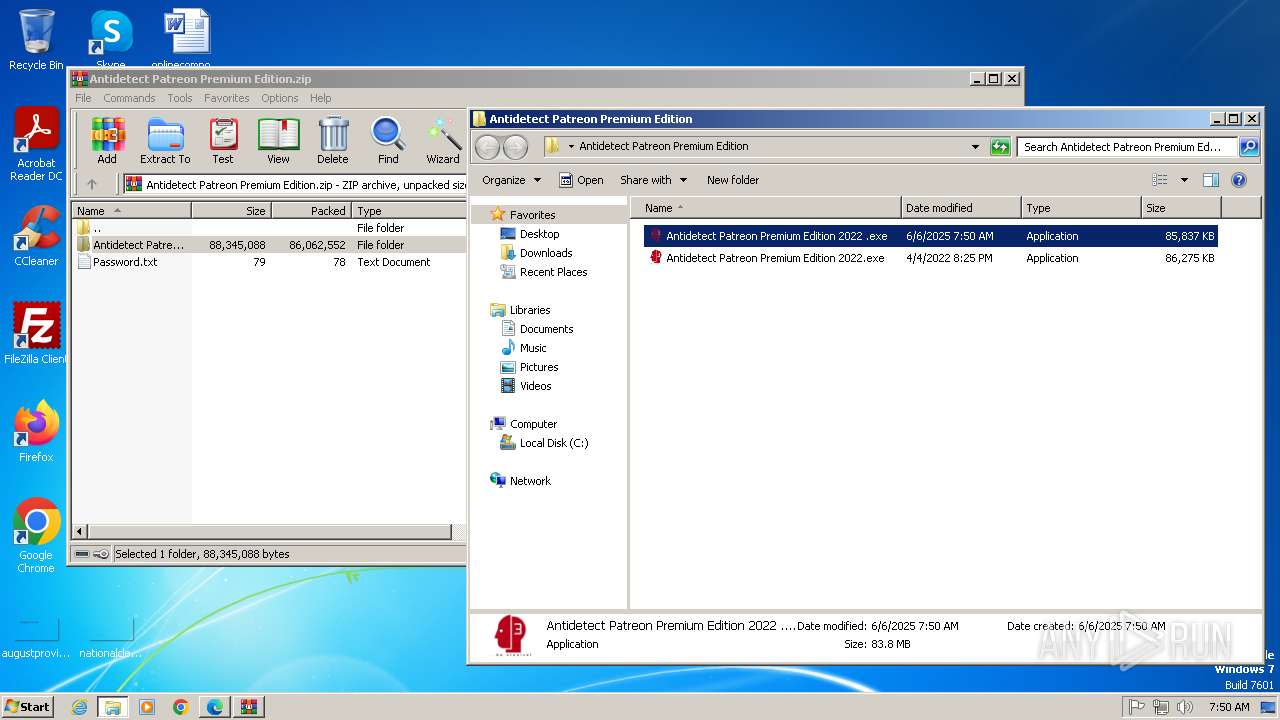Open CCleaner desktop shortcut
Screen dimensions: 1280x720
click(36, 236)
